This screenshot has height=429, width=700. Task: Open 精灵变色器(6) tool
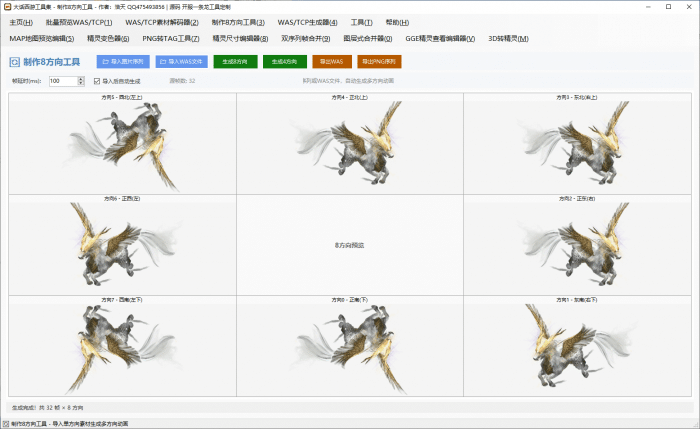tap(108, 39)
